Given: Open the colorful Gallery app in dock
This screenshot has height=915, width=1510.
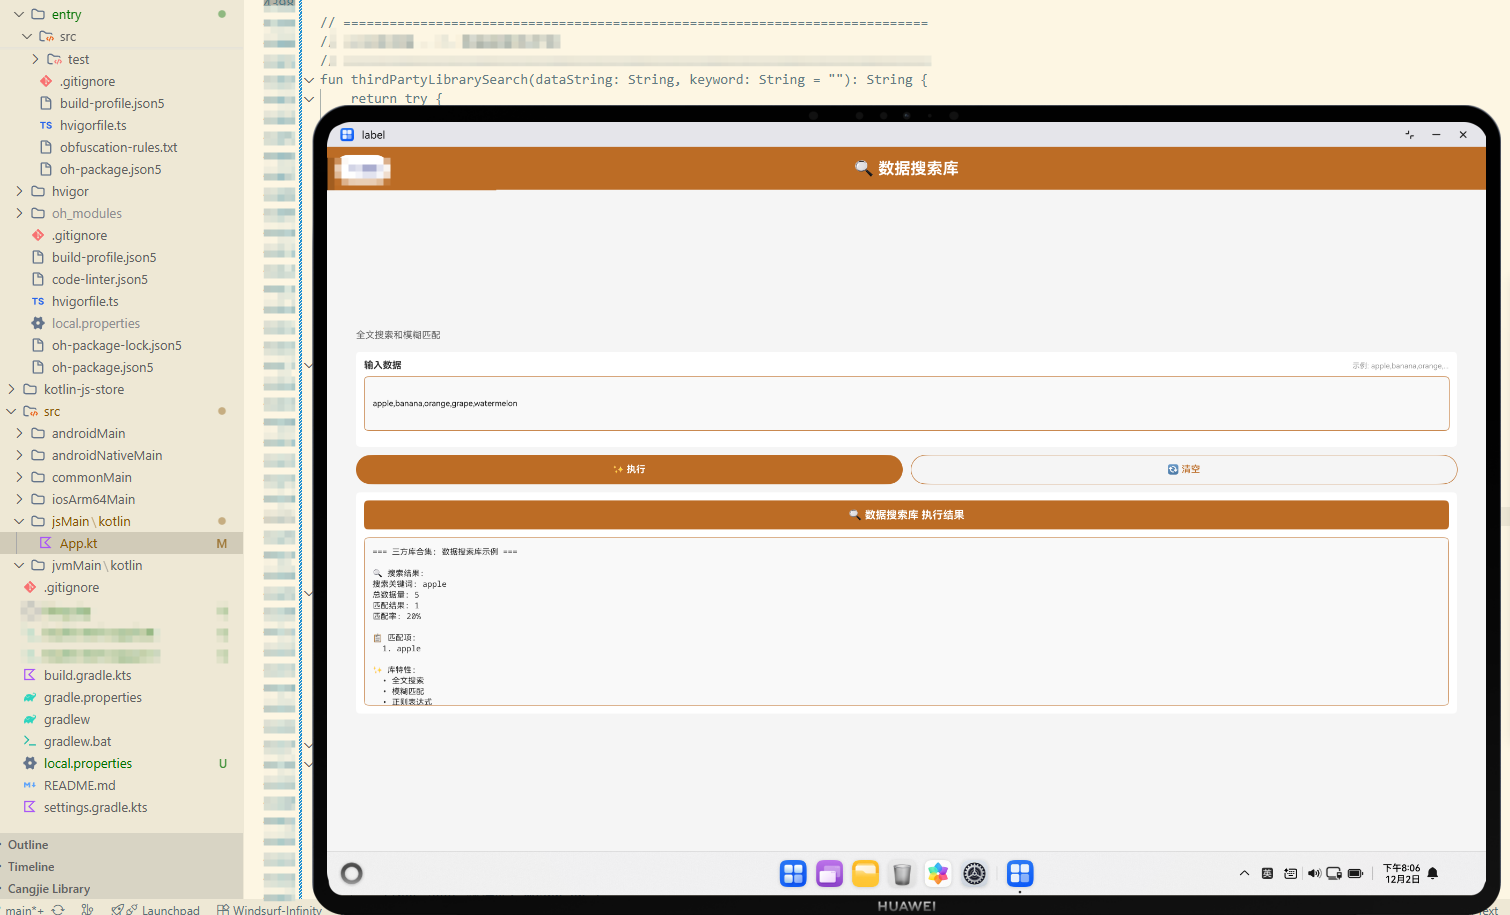Looking at the screenshot, I should (x=938, y=874).
